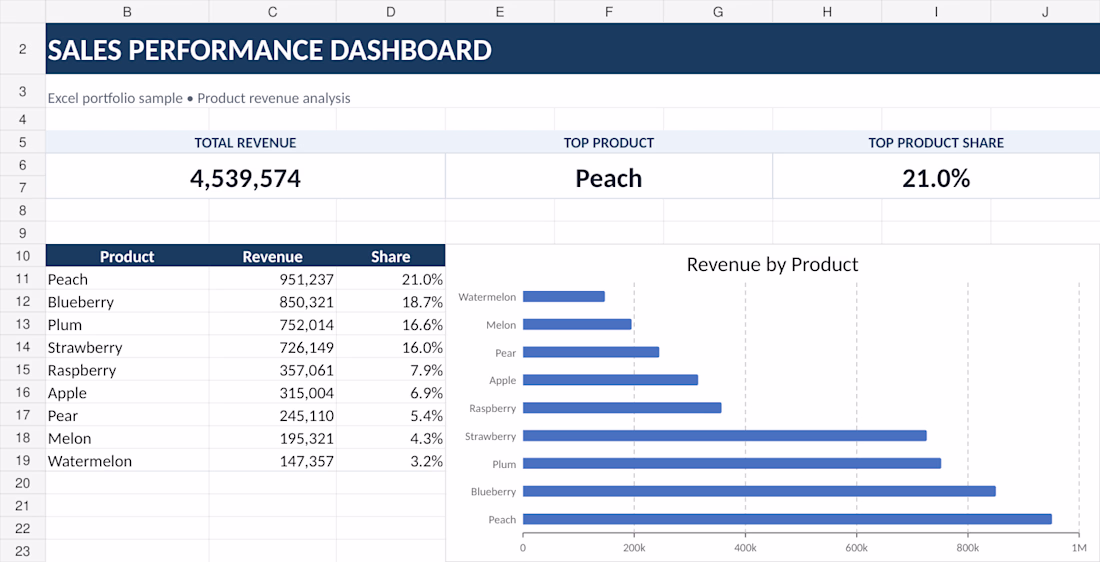Select row 23 header
This screenshot has height=562, width=1100.
click(22, 551)
